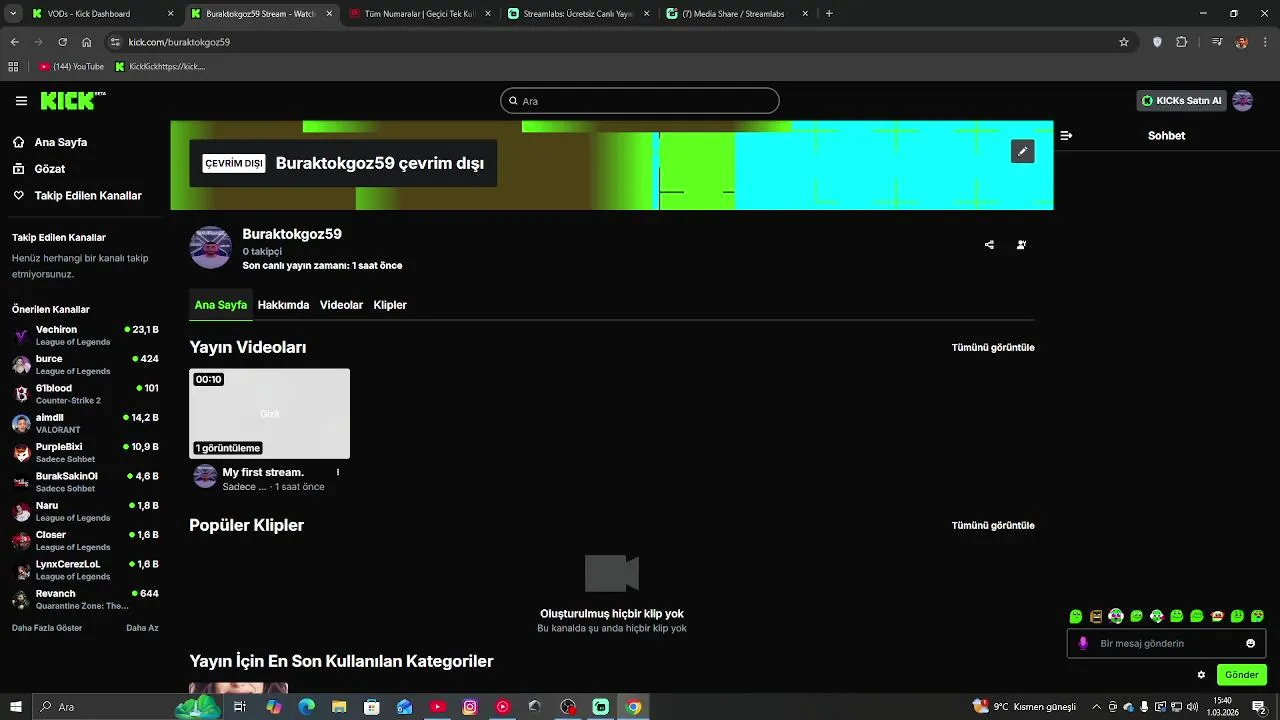Open burce recommended channel
The width and height of the screenshot is (1280, 720).
pos(86,365)
